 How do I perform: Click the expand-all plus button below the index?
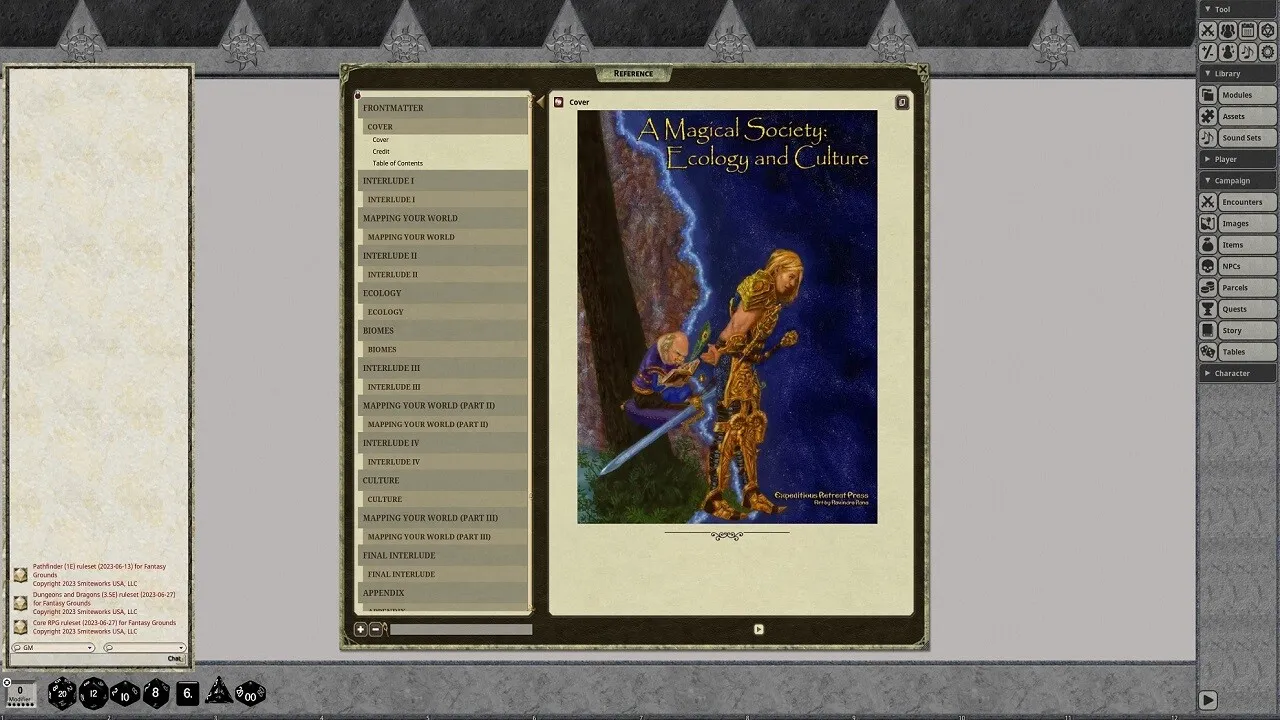pos(361,629)
